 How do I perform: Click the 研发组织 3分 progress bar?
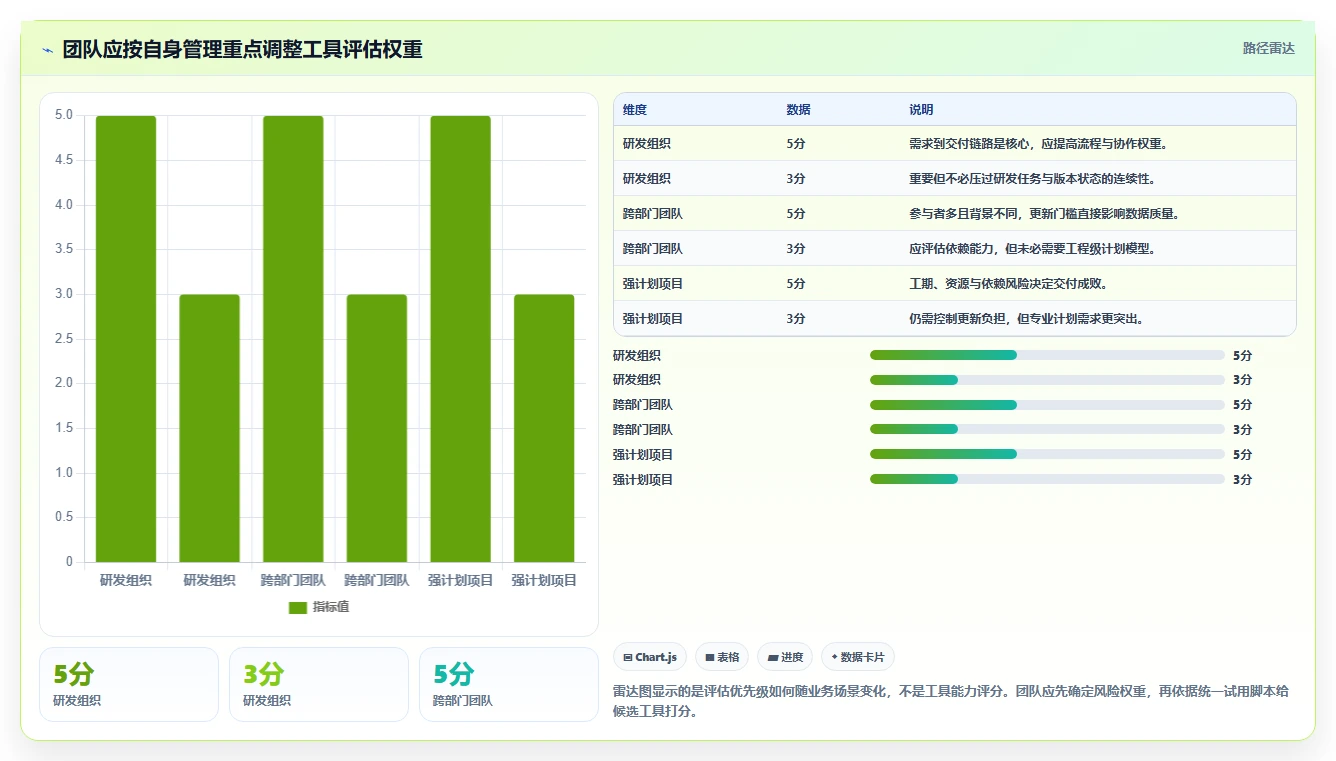(x=1047, y=380)
